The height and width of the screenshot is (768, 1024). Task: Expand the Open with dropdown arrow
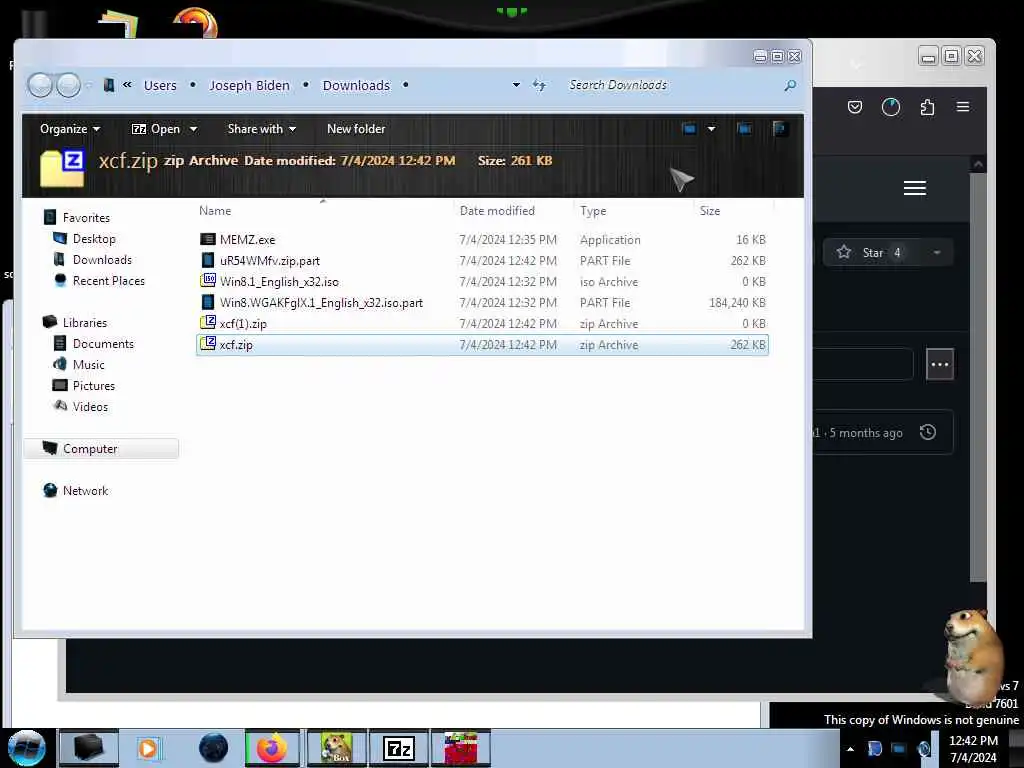(193, 129)
